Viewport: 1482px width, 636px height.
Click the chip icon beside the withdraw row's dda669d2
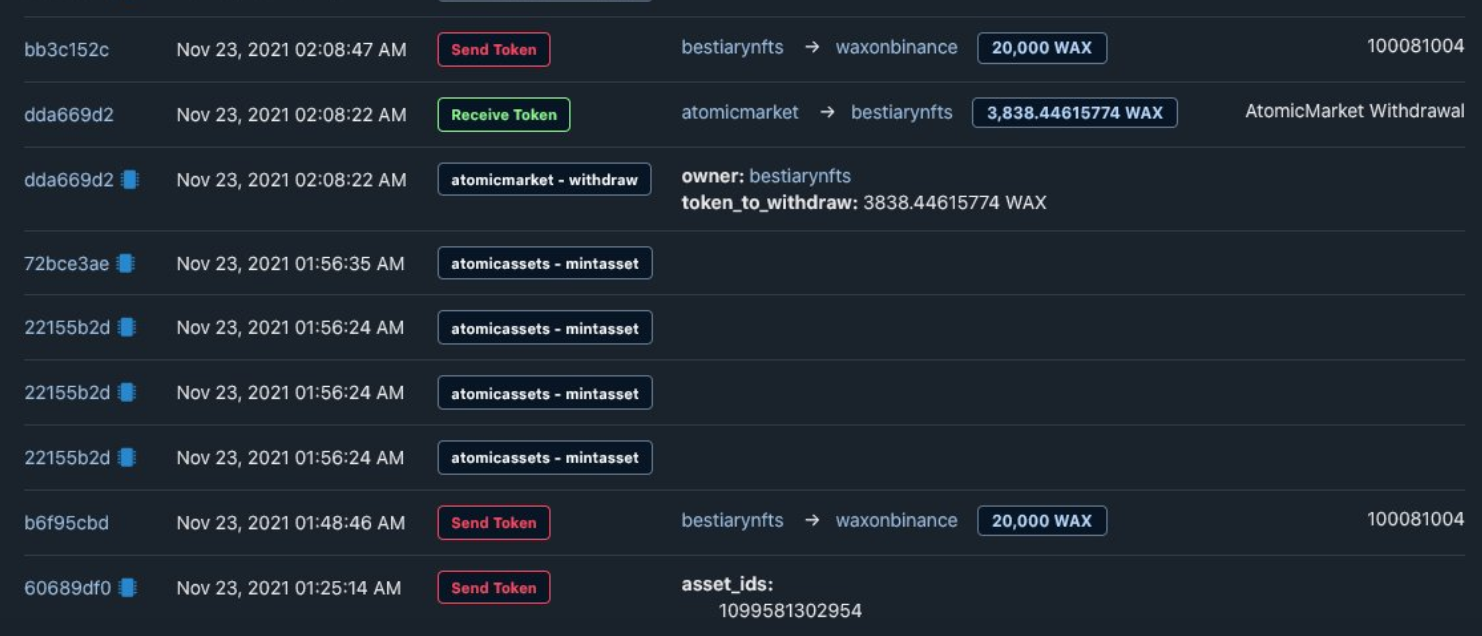pyautogui.click(x=129, y=180)
